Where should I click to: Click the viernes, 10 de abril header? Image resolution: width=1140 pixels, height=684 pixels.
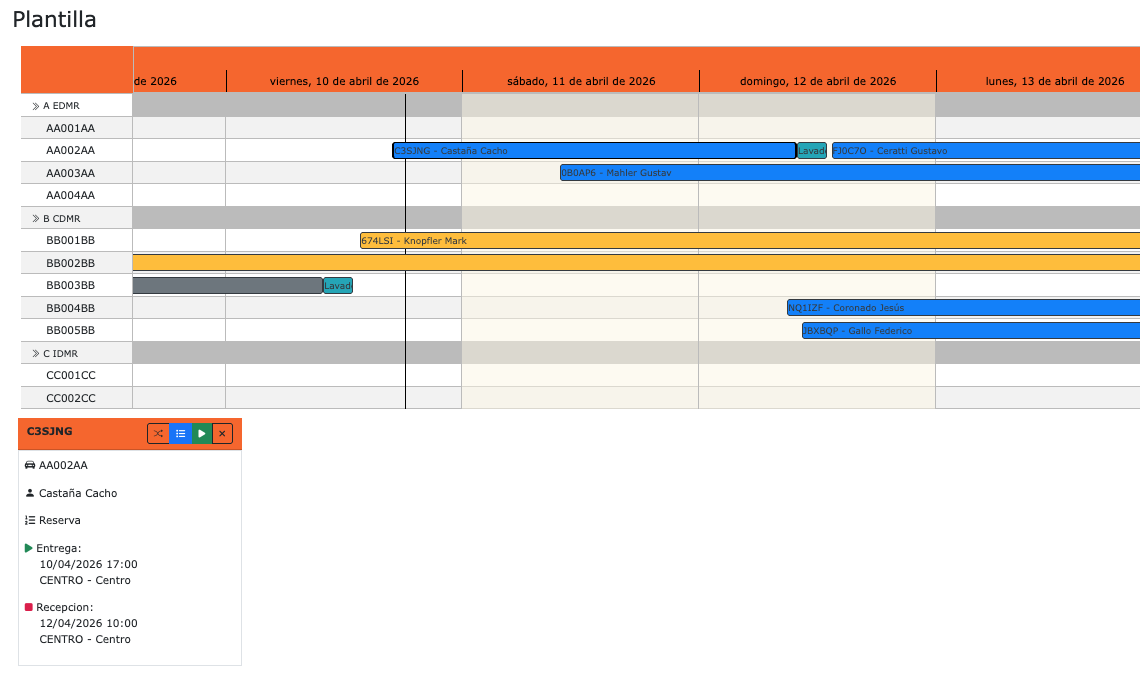(x=344, y=81)
